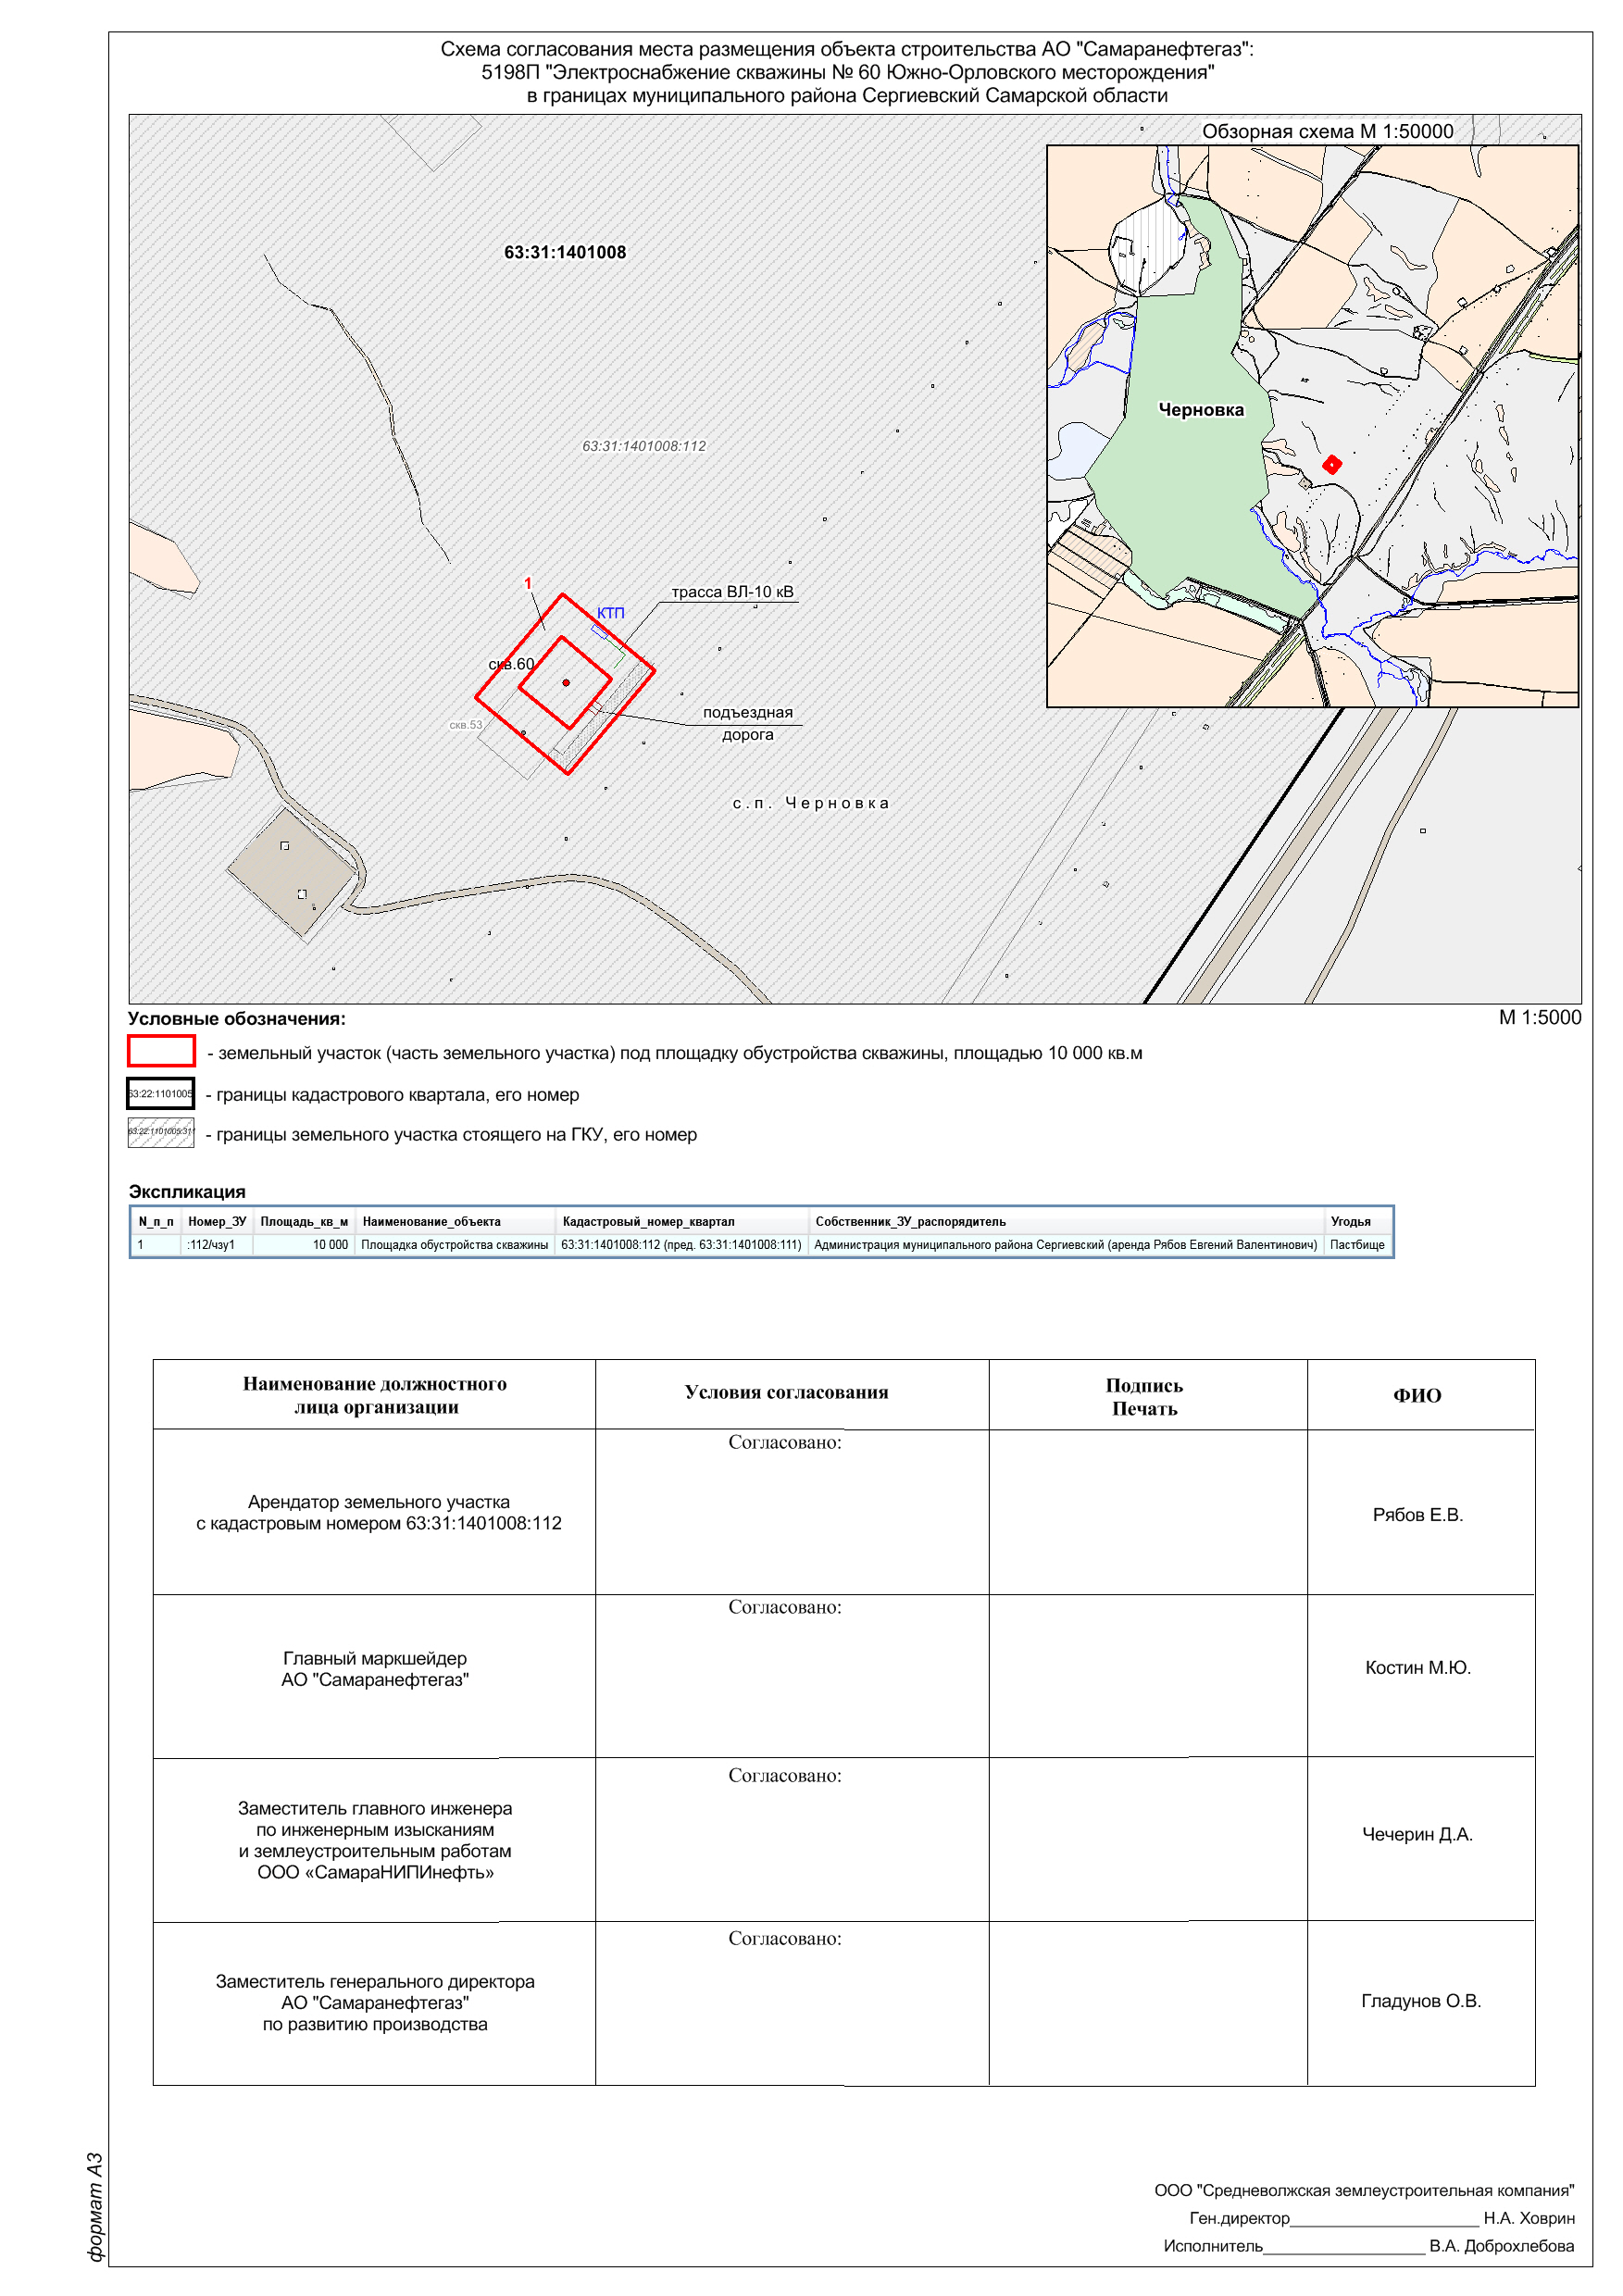Click the black-bordered cadastral quarter legend symbol
The image size is (1623, 2296).
click(161, 1093)
